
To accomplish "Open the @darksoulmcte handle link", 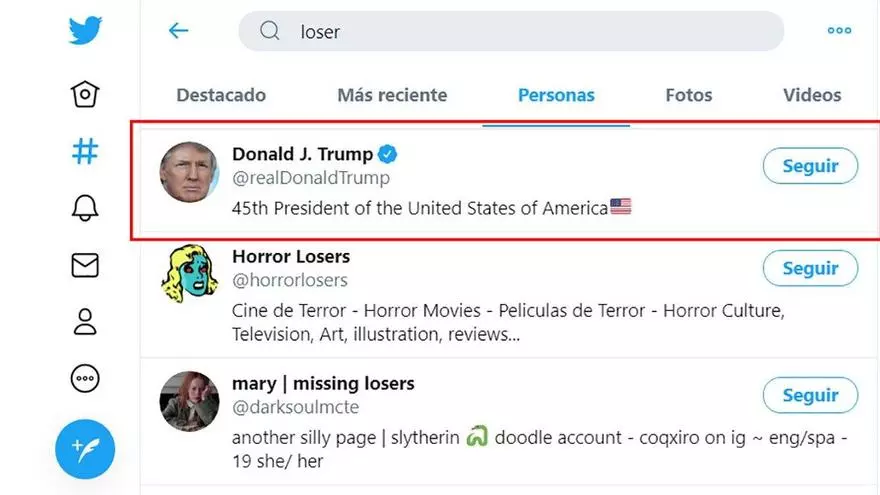I will (x=295, y=407).
